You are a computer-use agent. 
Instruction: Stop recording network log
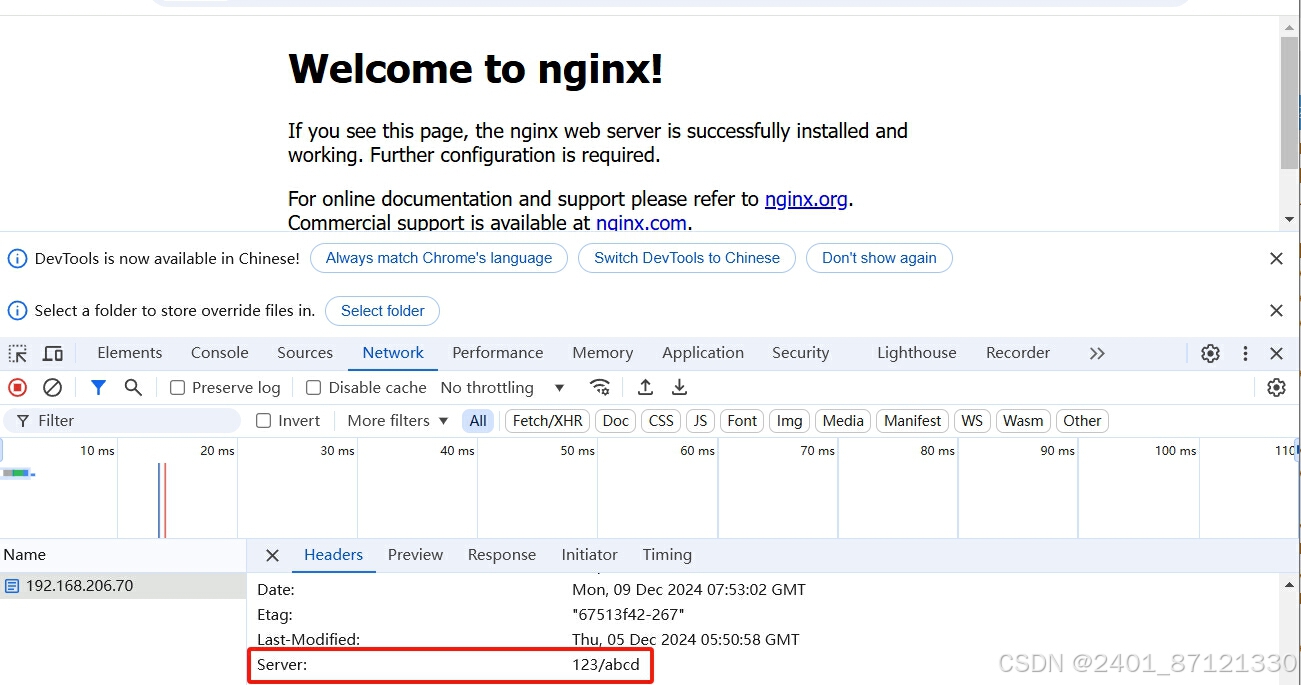[18, 387]
